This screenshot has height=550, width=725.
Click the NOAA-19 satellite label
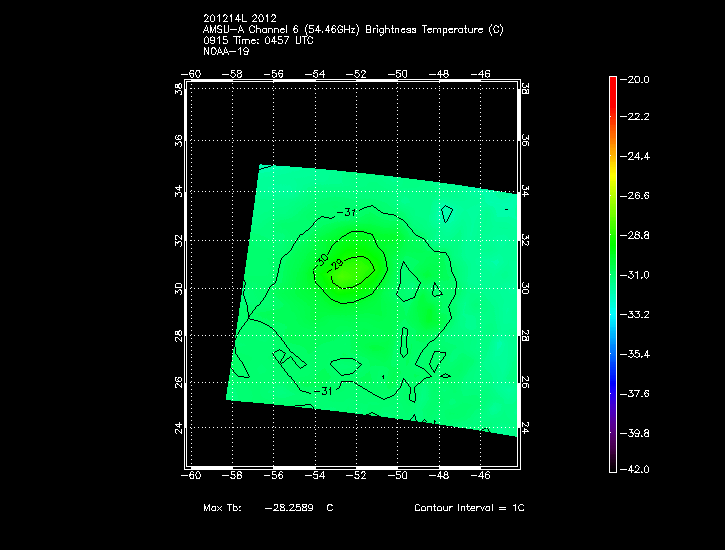point(225,51)
